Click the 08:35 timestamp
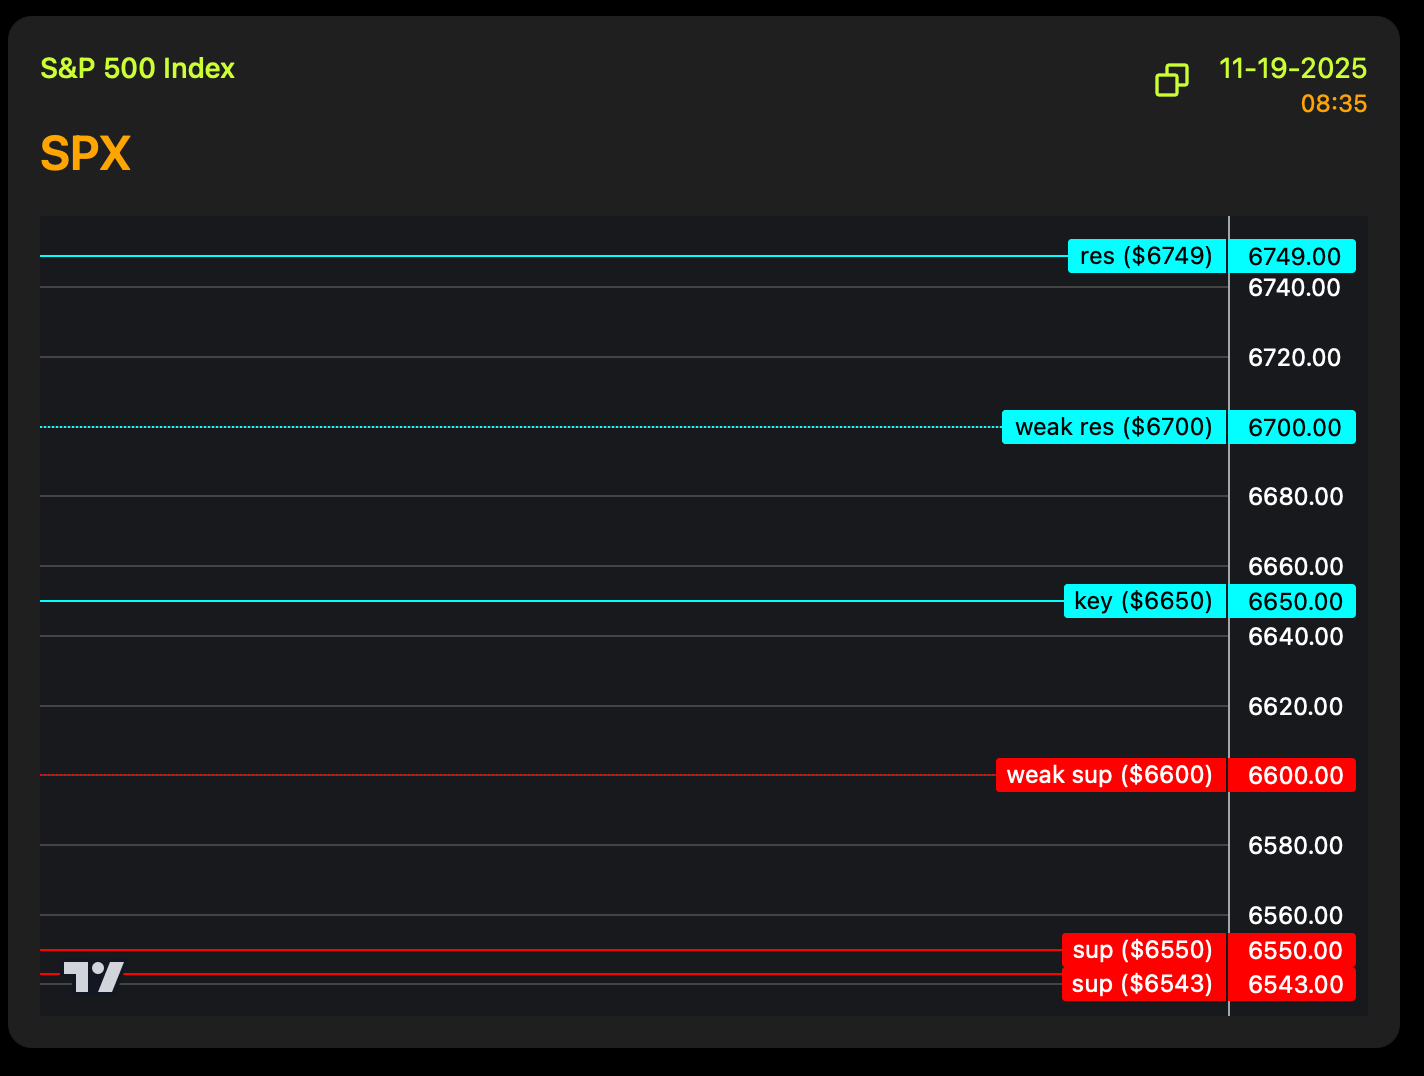Viewport: 1424px width, 1076px height. tap(1333, 104)
